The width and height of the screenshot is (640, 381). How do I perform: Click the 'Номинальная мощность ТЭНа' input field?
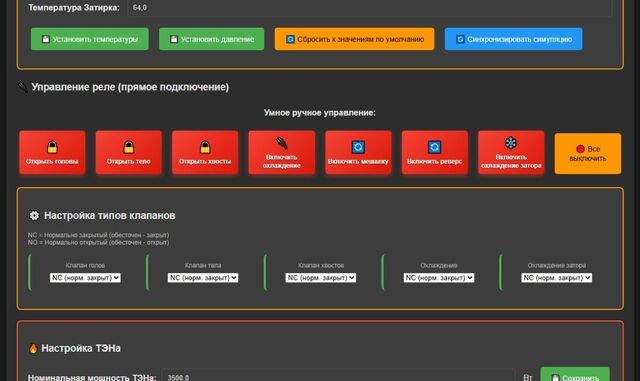click(338, 376)
